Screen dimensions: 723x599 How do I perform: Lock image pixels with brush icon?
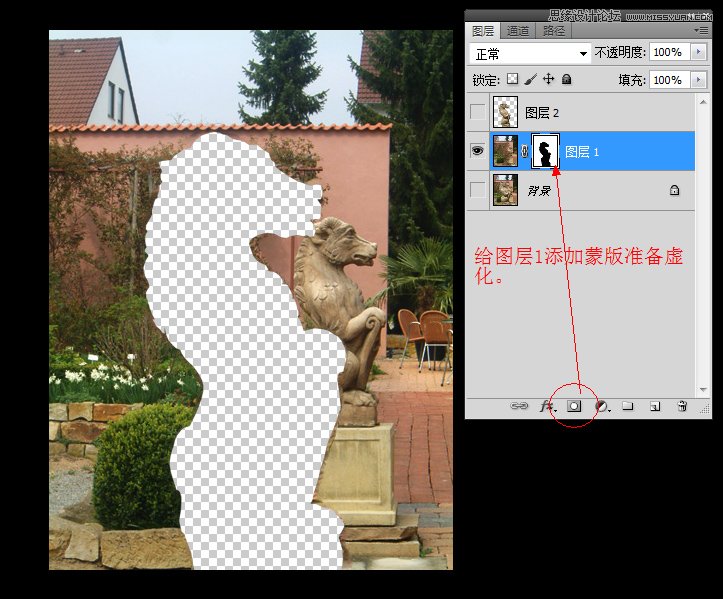click(530, 79)
